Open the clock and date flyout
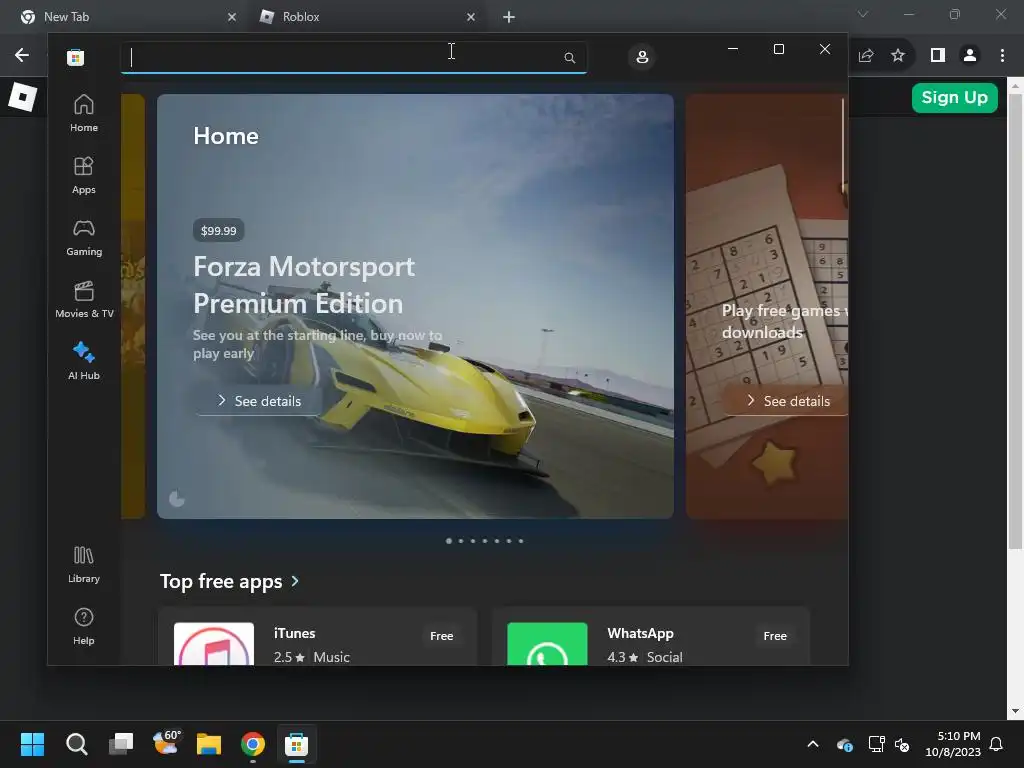 pyautogui.click(x=953, y=744)
